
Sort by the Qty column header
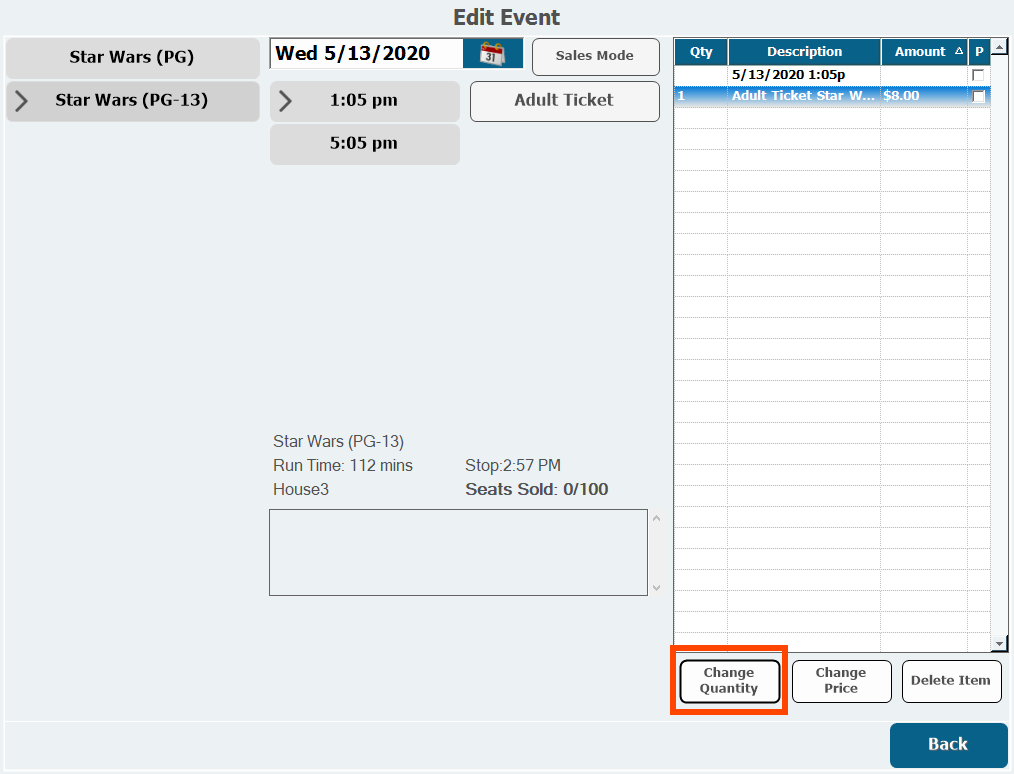tap(701, 52)
